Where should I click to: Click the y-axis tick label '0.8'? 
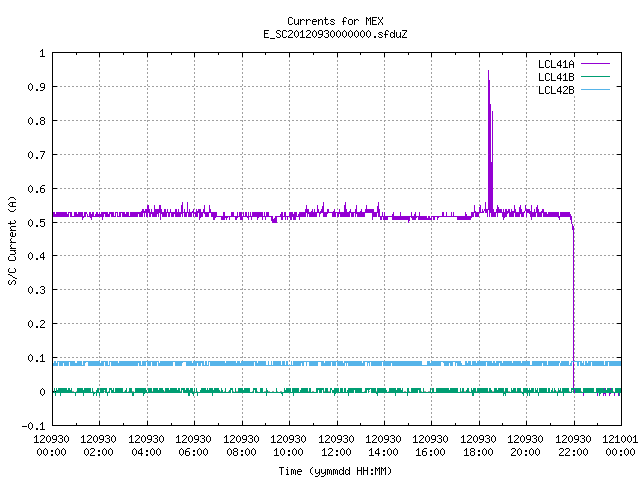point(36,121)
